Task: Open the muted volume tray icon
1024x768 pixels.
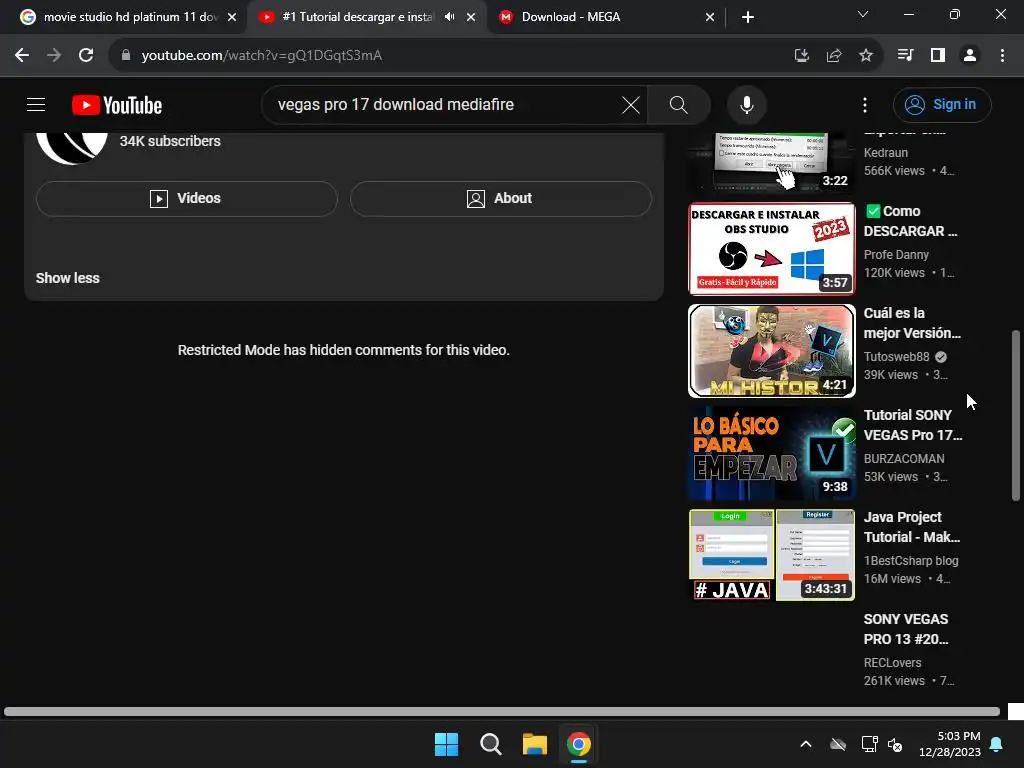Action: 895,744
